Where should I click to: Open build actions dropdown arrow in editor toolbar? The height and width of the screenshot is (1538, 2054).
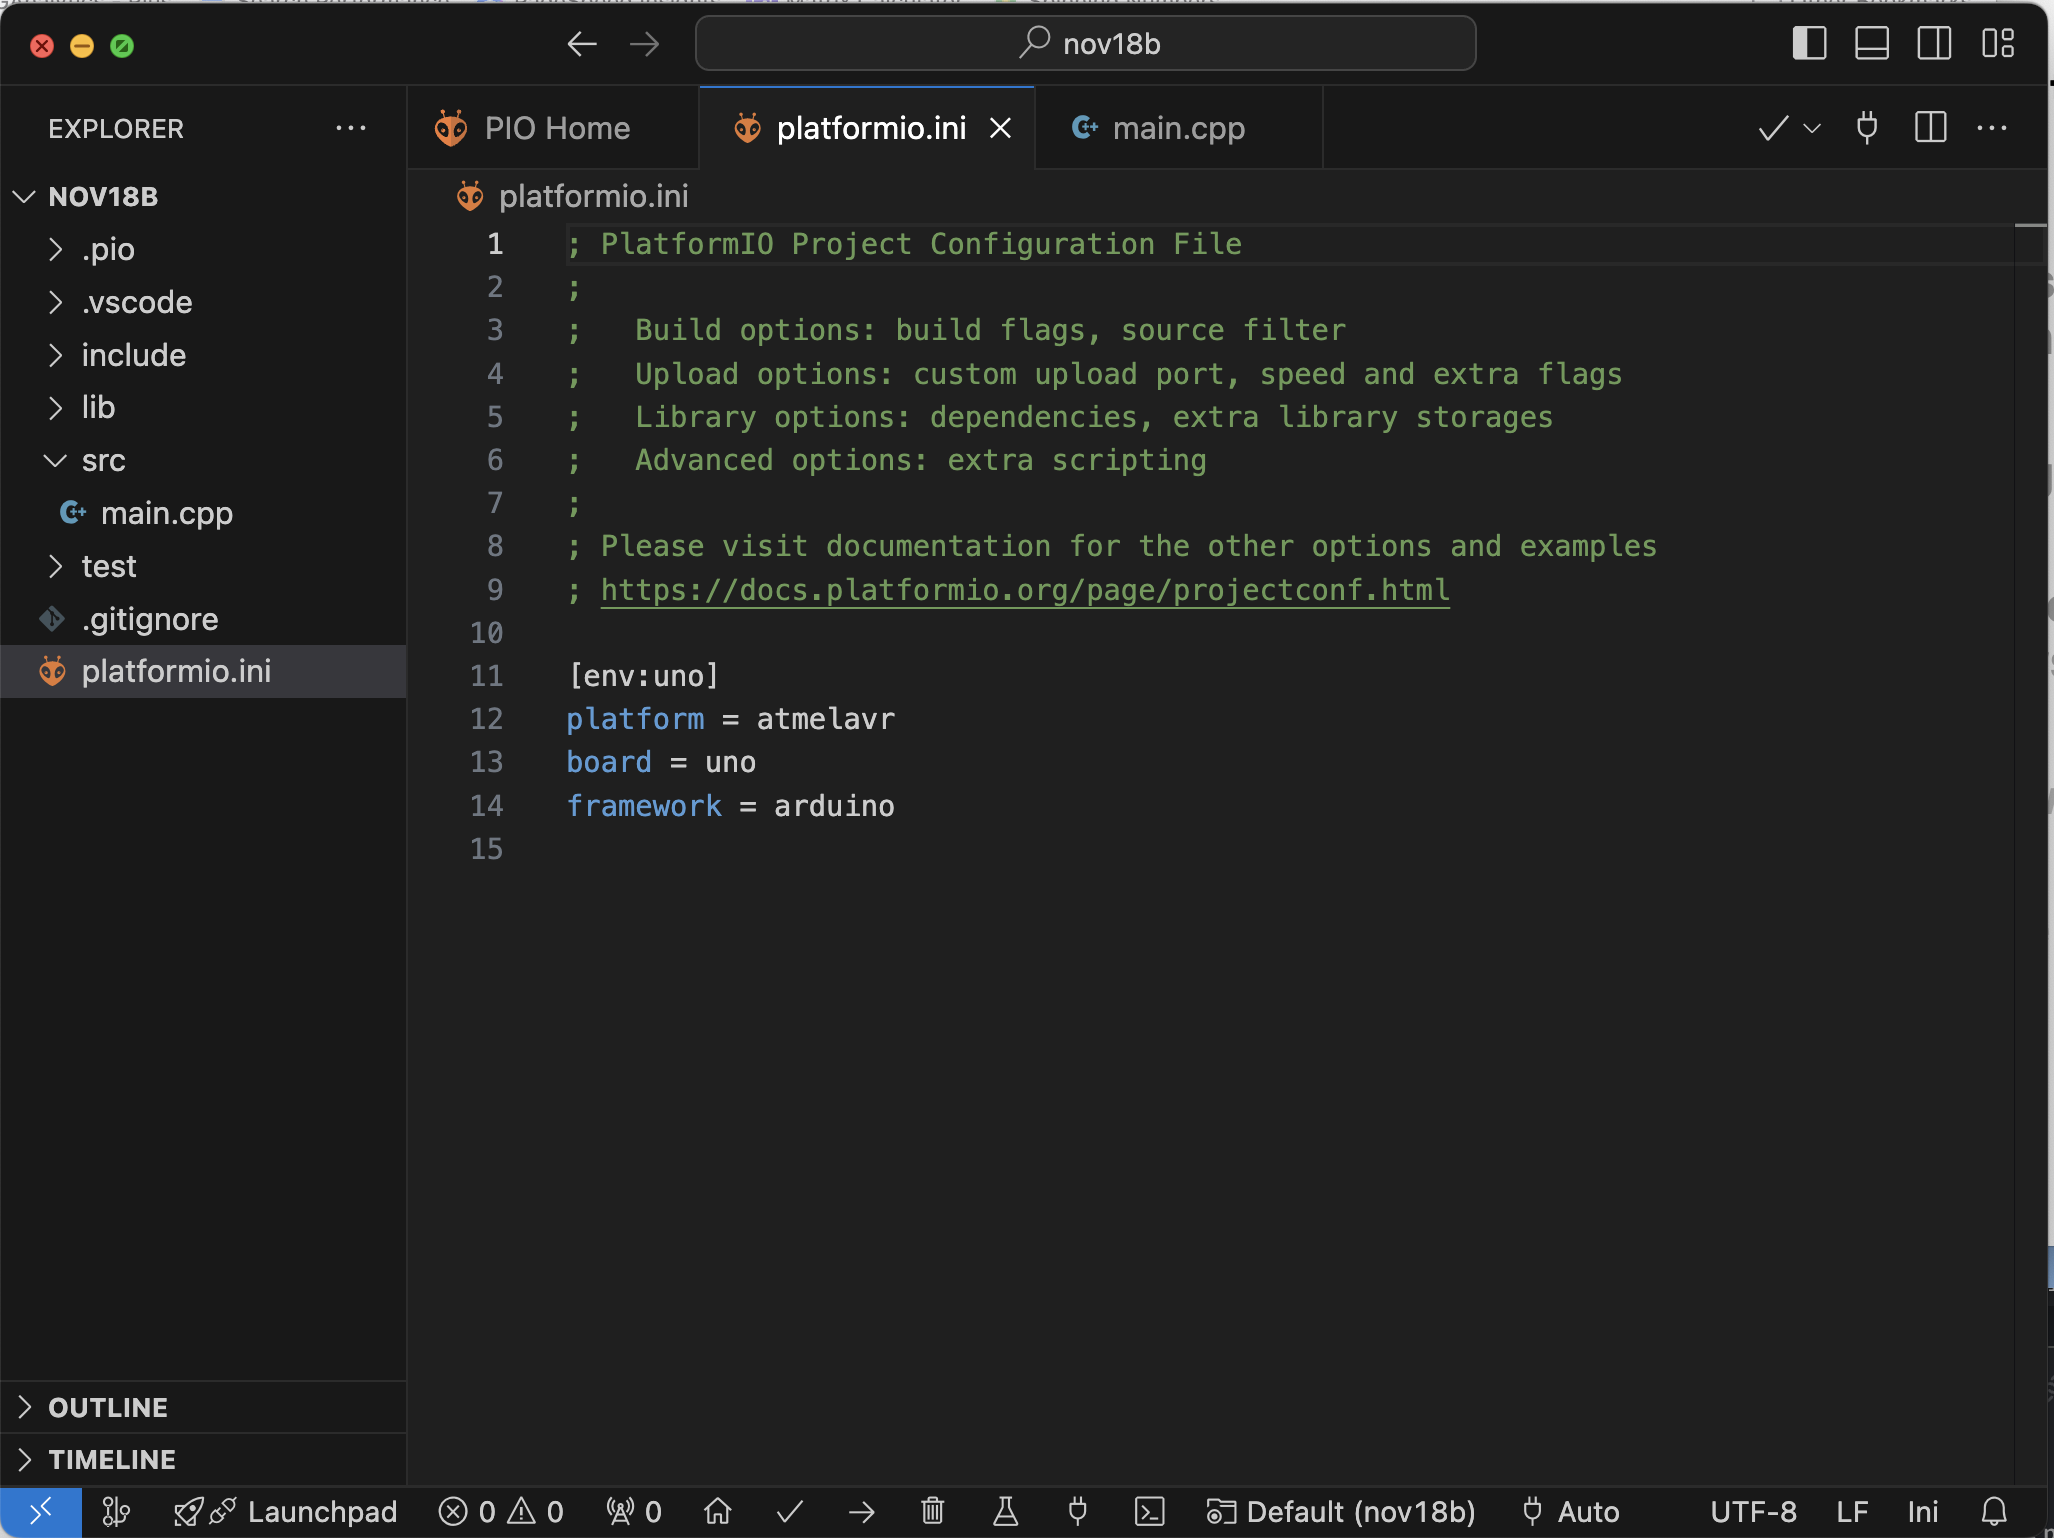(x=1812, y=128)
